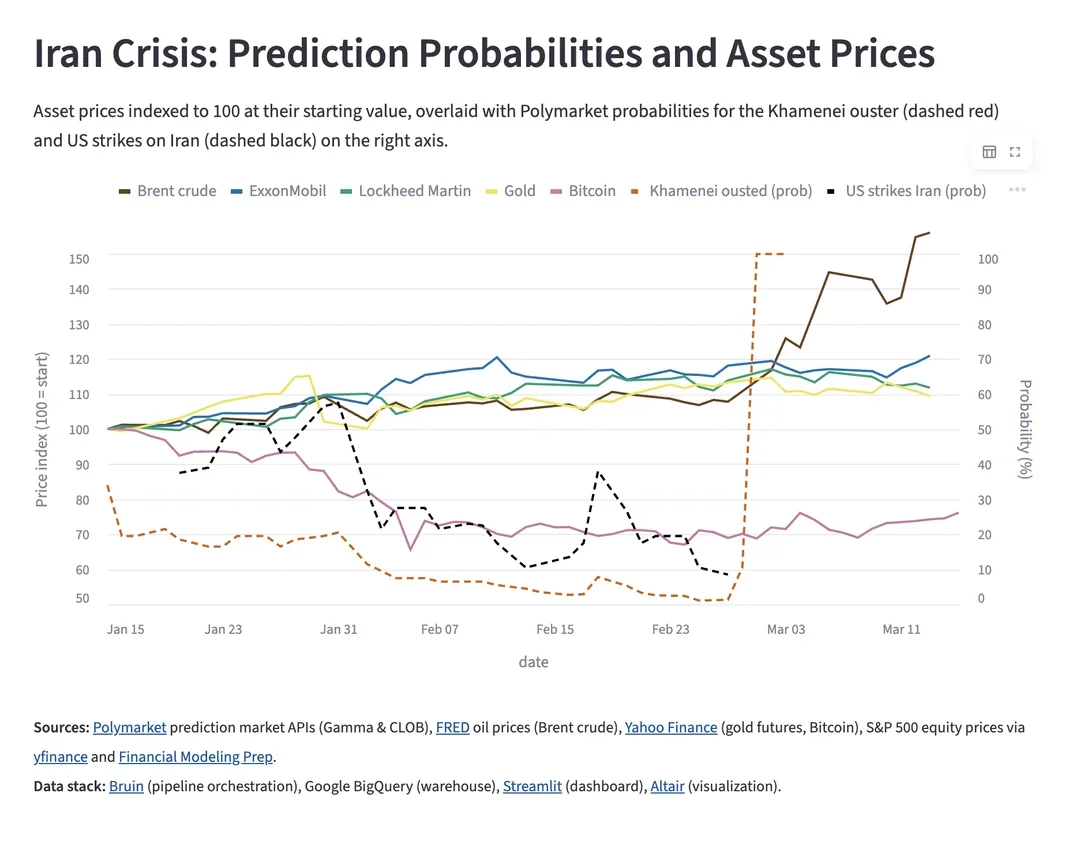Select the Lockheed Martin legend label
1080x842 pixels.
[414, 190]
